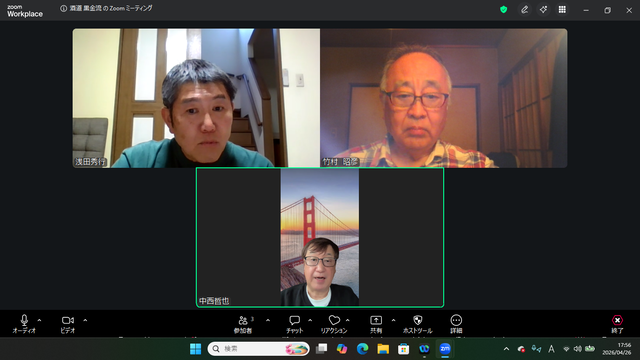
Task: Open Microsoft Edge from the taskbar
Action: pos(362,349)
